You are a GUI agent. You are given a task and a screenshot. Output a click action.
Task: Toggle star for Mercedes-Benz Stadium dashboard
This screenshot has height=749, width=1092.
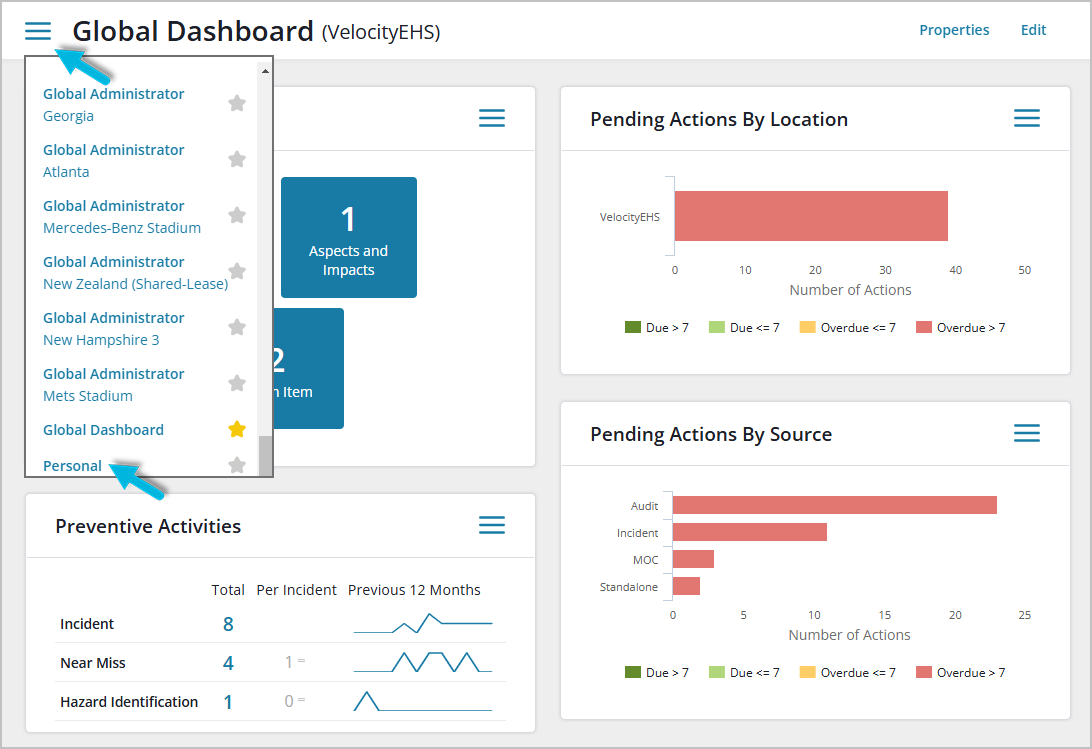[237, 215]
